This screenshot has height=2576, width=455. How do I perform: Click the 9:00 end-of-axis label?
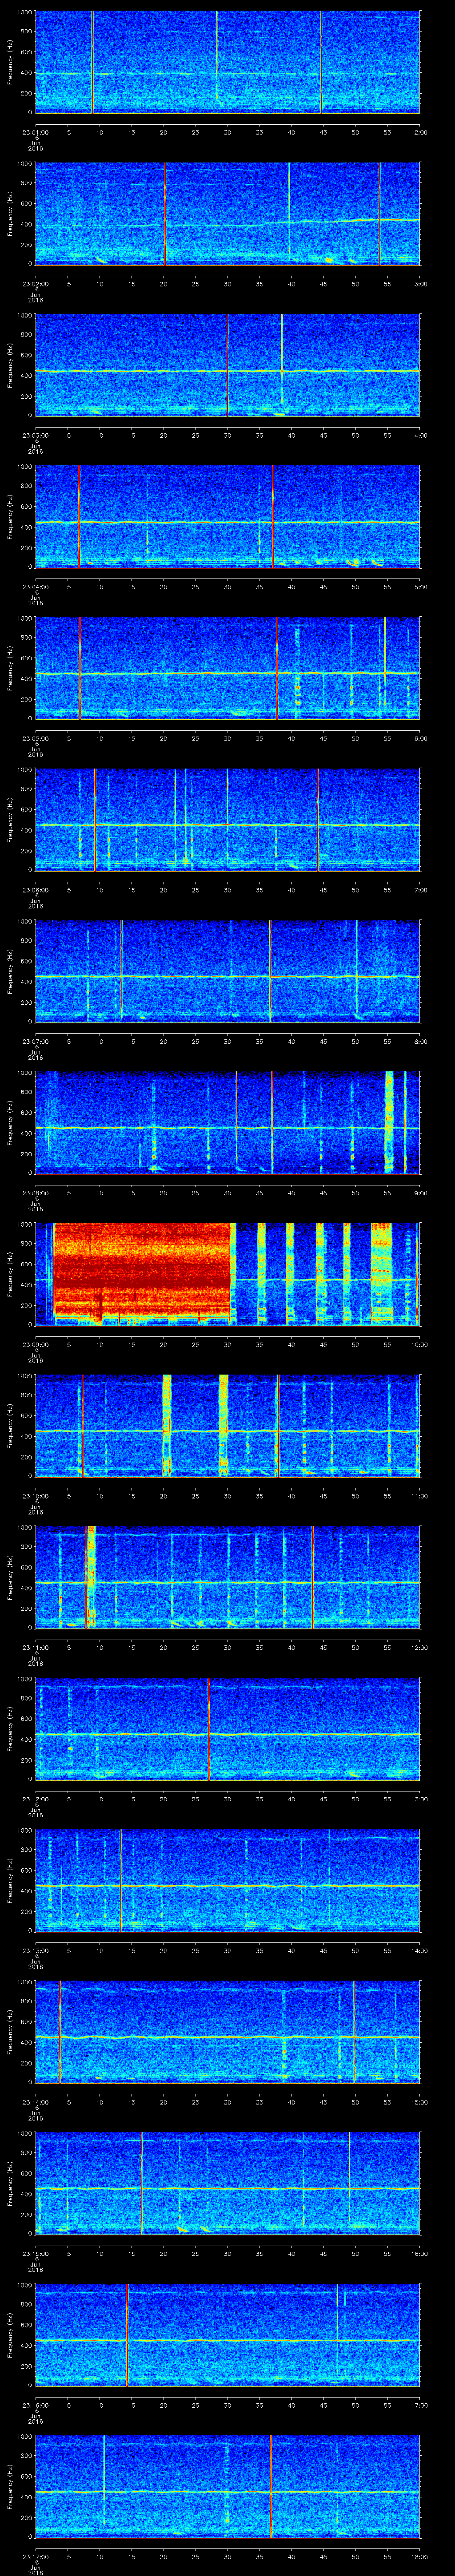[420, 1192]
